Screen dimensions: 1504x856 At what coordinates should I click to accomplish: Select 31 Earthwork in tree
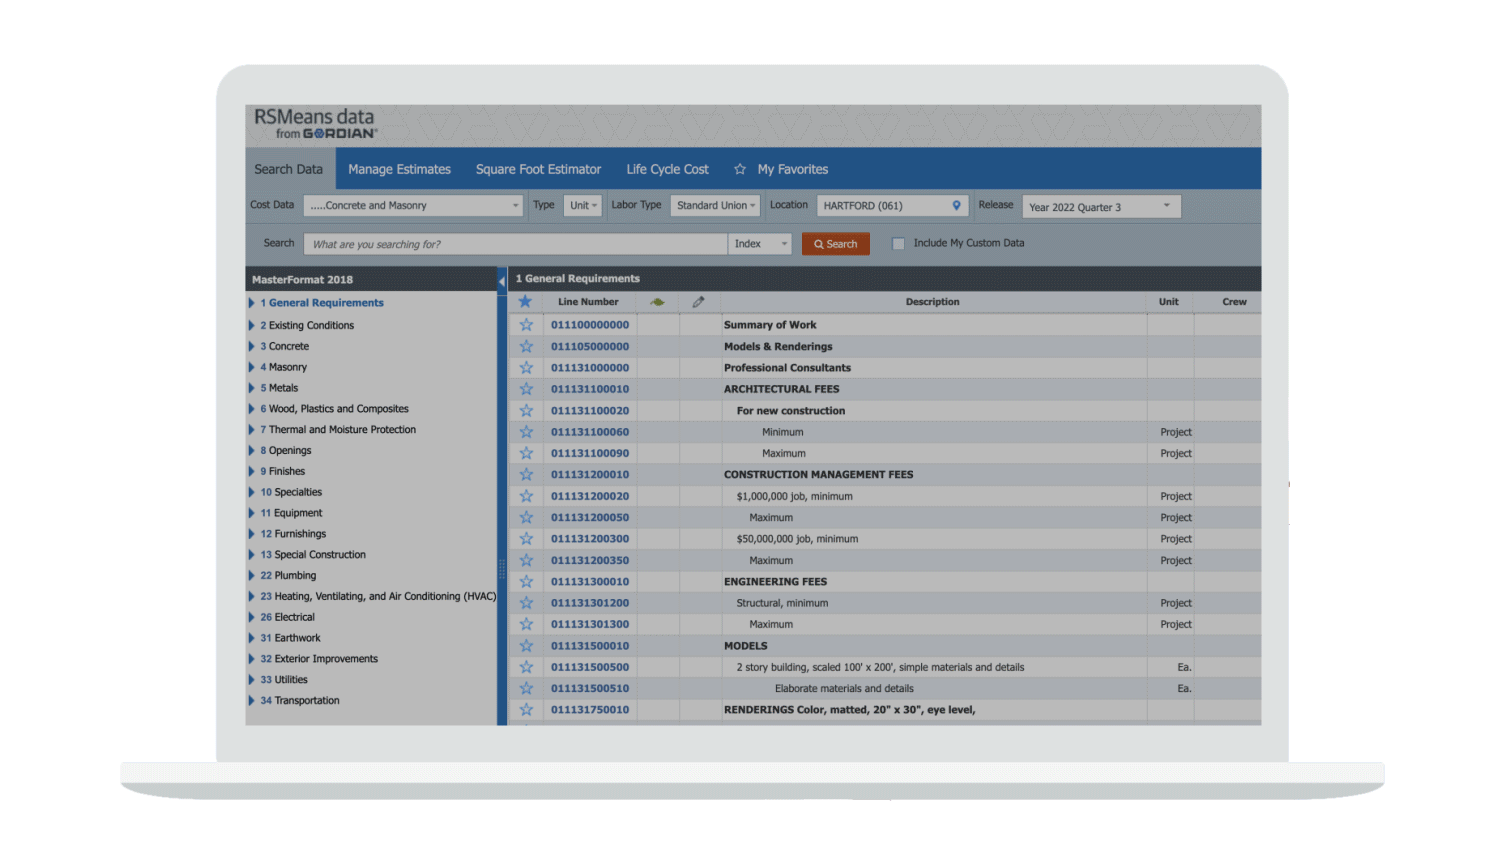[x=290, y=638]
